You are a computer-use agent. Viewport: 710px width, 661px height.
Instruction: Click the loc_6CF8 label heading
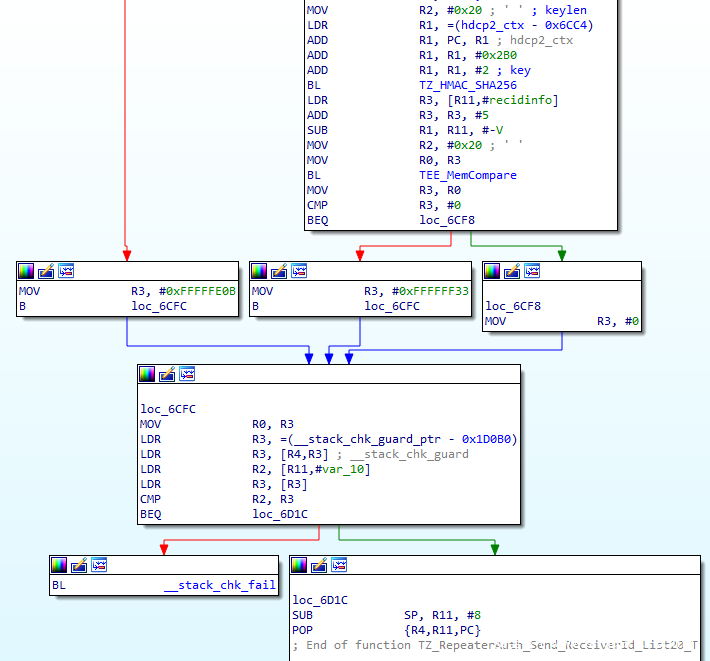513,306
